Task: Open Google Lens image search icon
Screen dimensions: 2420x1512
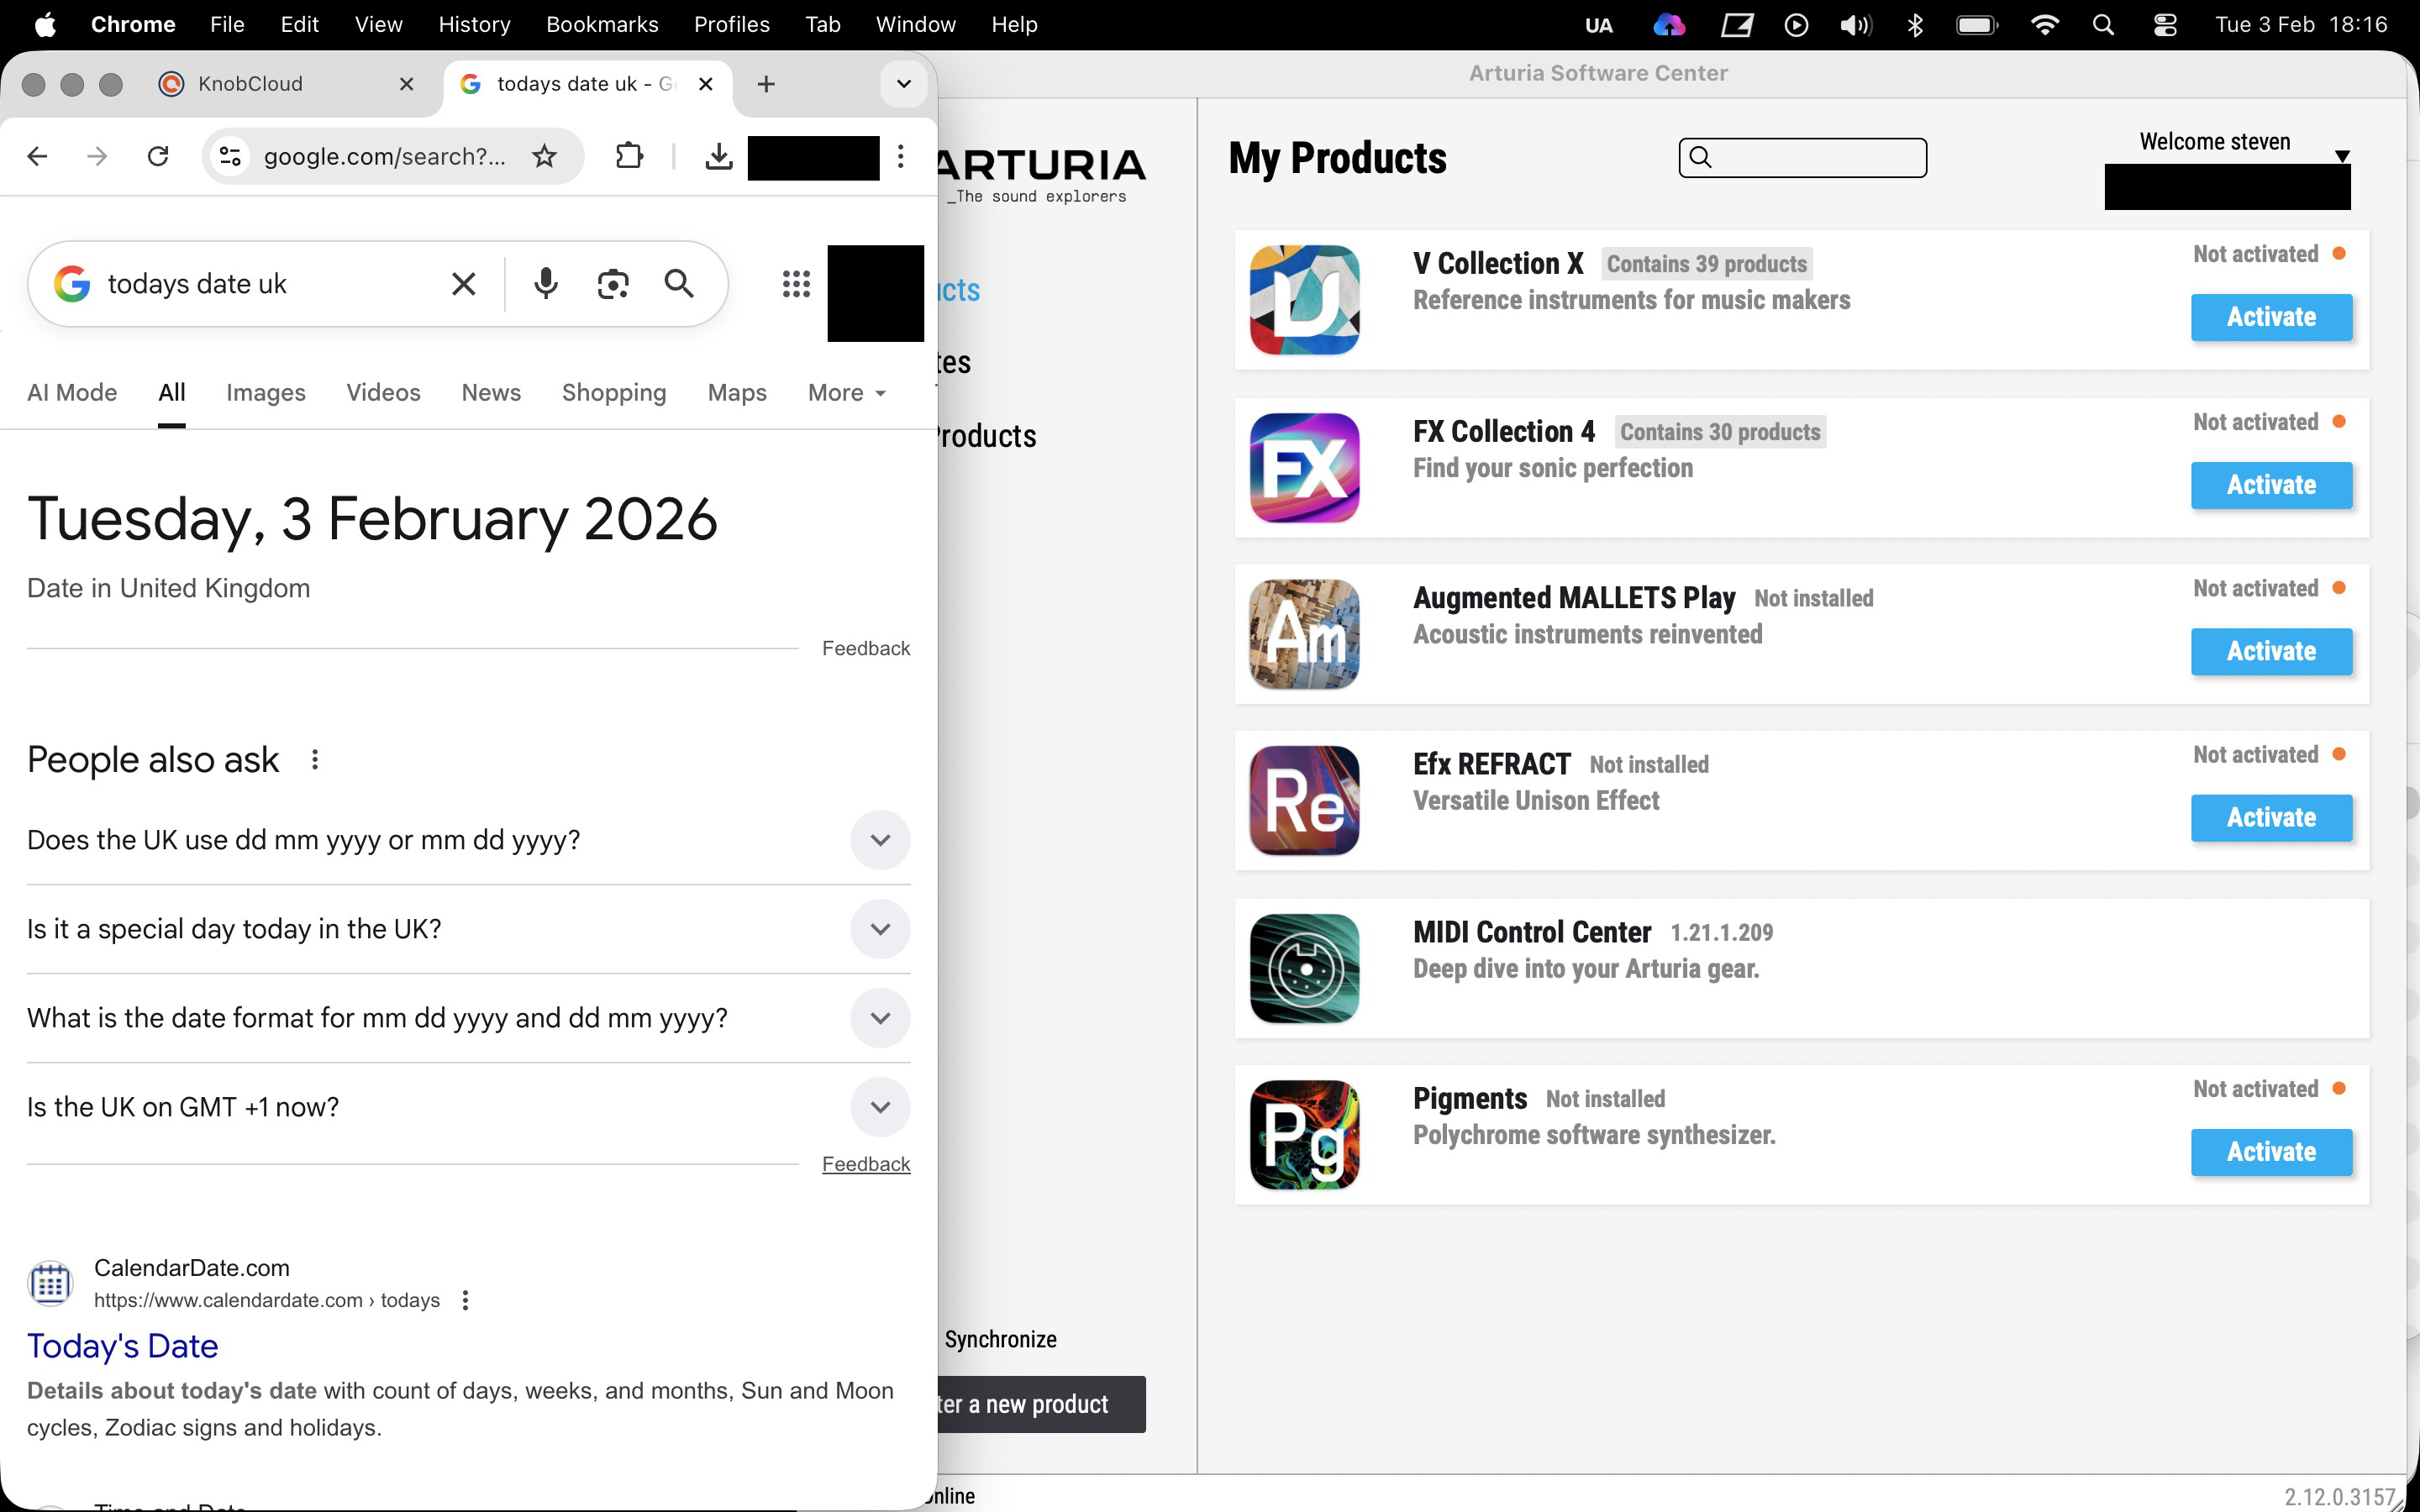Action: click(612, 284)
